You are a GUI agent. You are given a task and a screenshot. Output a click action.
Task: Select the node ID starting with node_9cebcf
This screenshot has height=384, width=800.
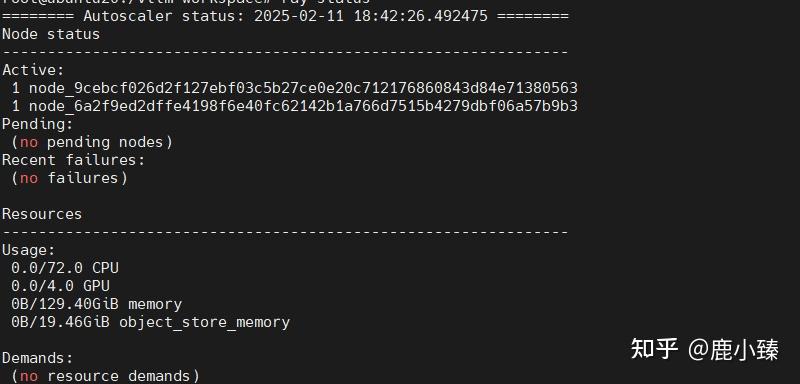coord(303,88)
